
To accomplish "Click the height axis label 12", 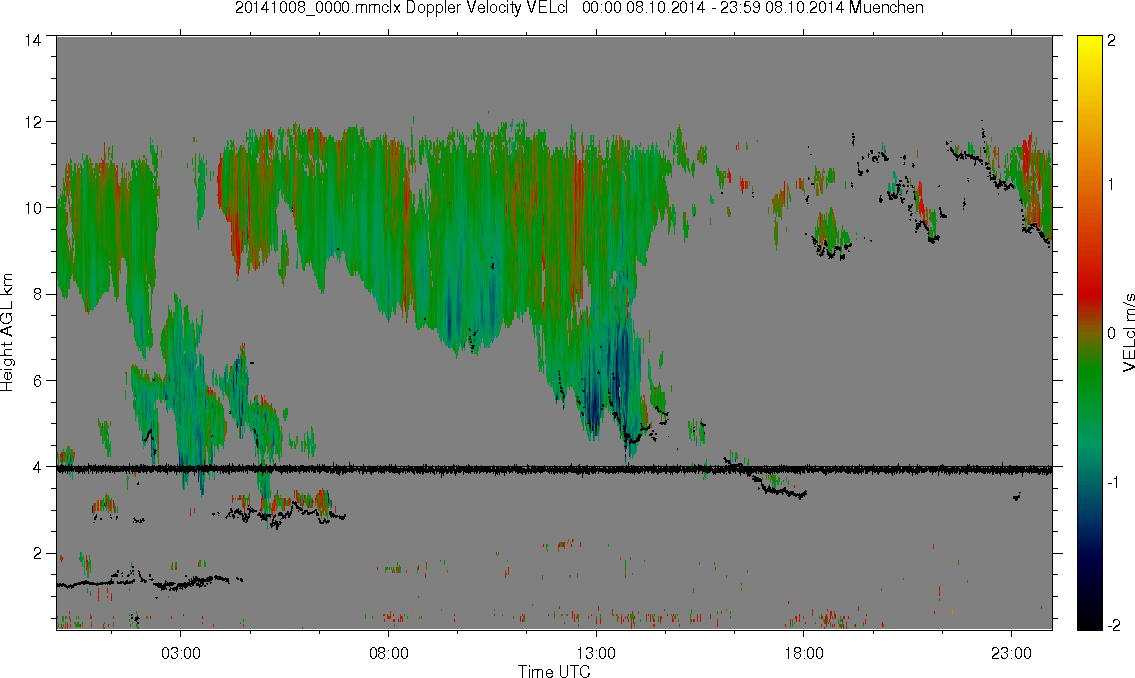I will coord(33,122).
